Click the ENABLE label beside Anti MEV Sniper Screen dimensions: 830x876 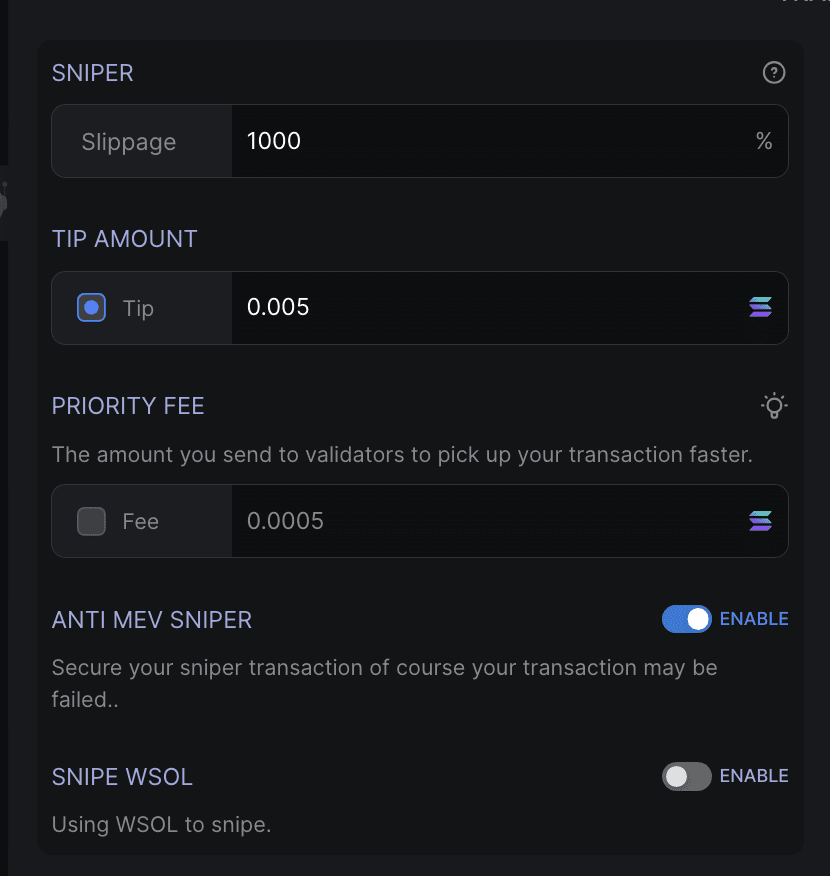(x=754, y=619)
